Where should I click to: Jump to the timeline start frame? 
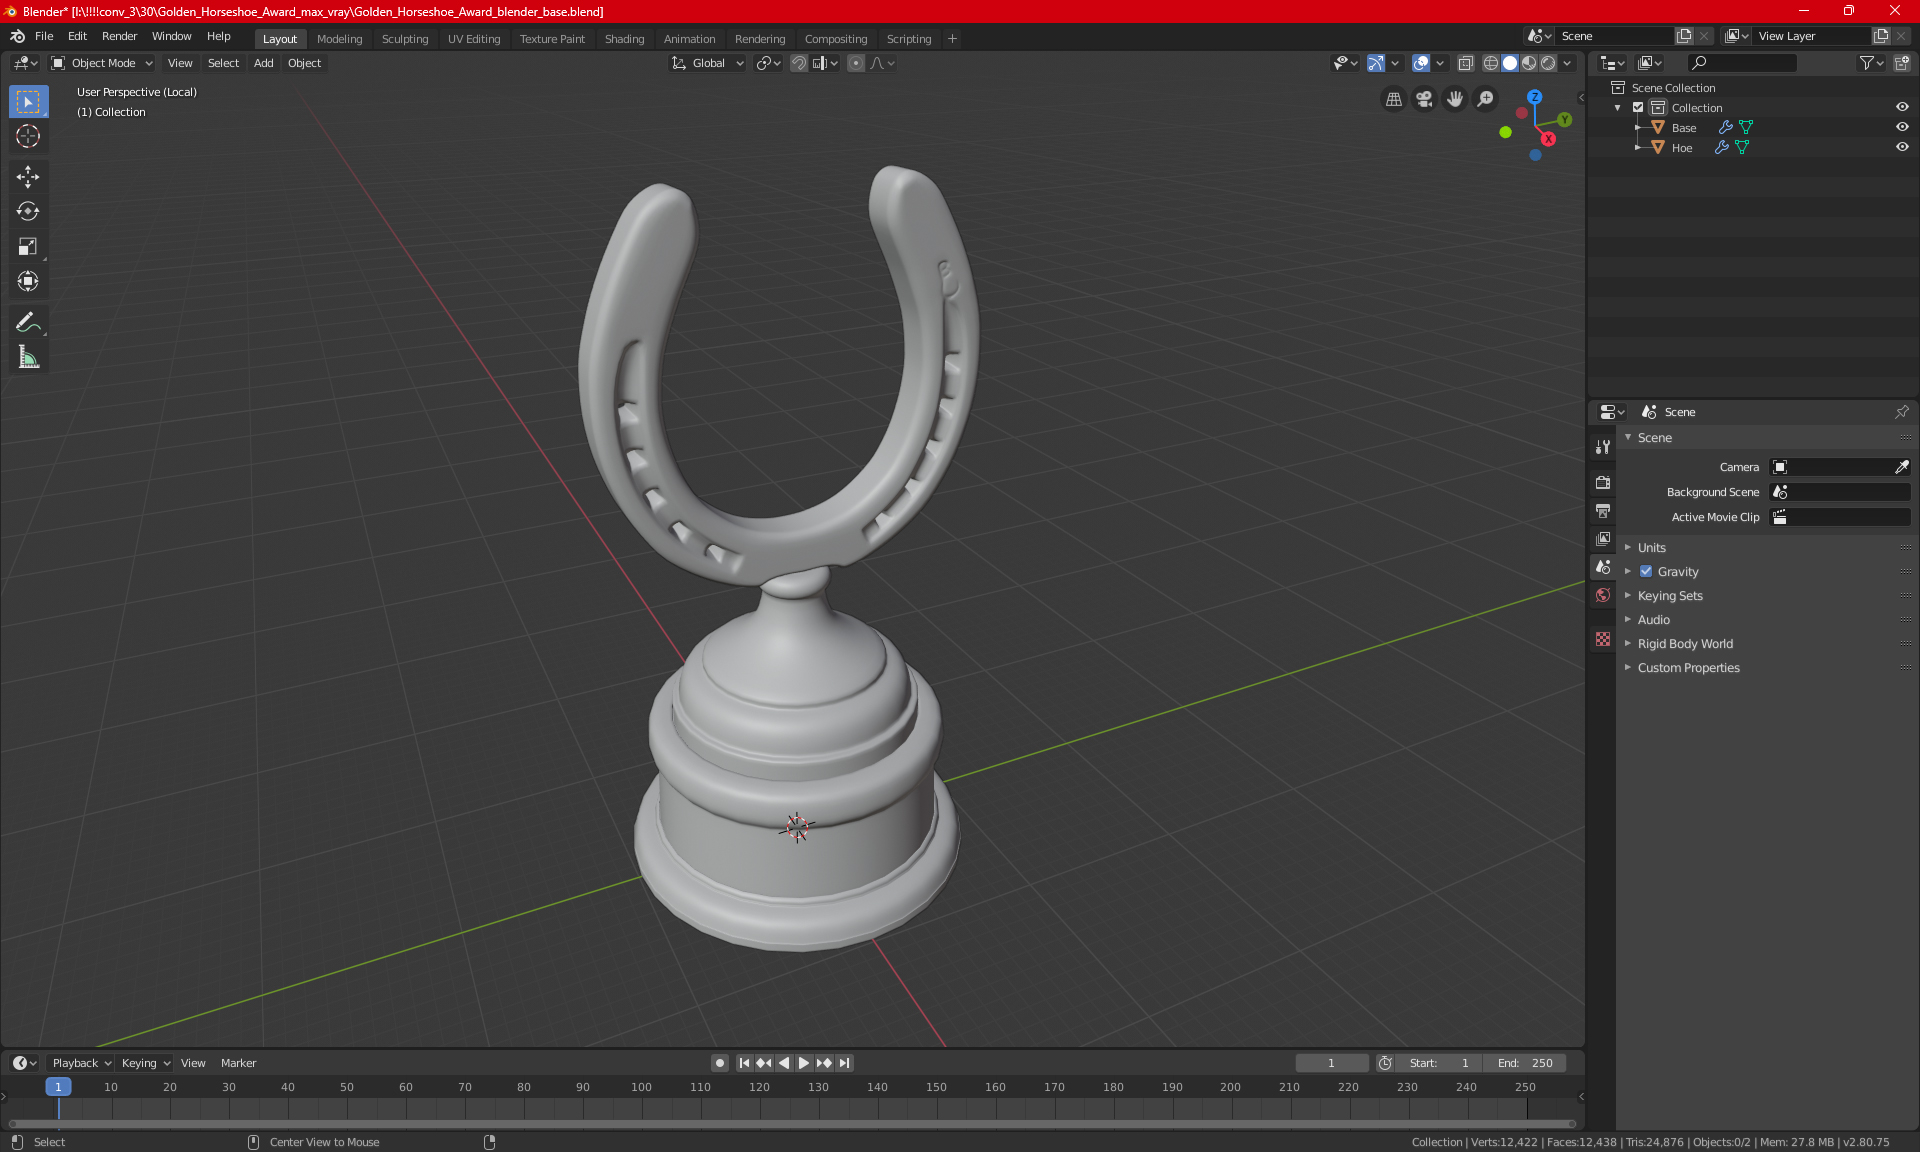(x=744, y=1063)
